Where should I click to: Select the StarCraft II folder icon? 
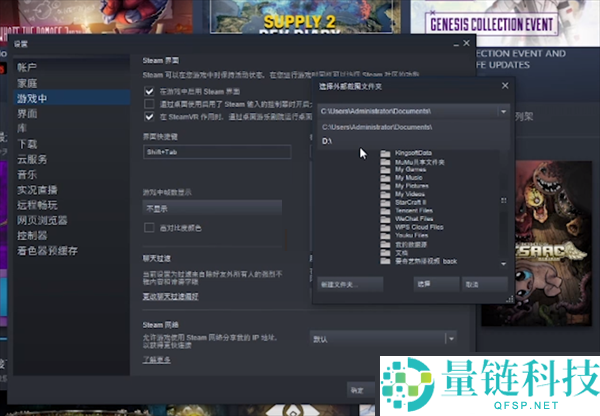(x=385, y=202)
